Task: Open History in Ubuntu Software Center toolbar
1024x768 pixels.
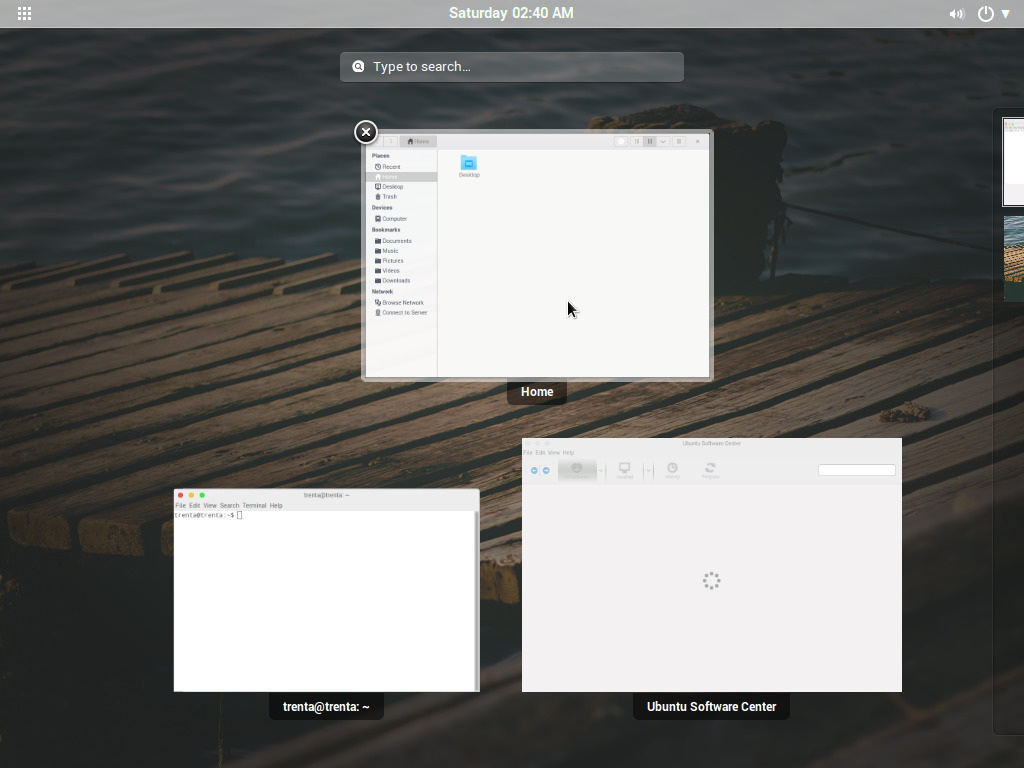Action: click(x=672, y=470)
